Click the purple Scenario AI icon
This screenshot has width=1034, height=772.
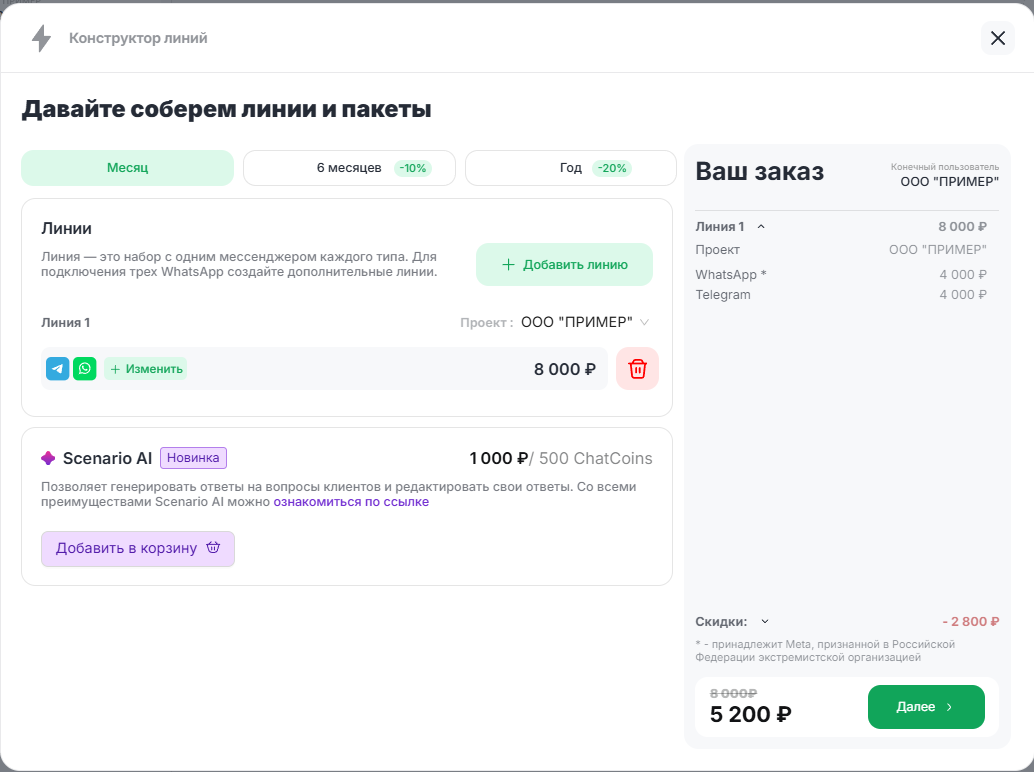[x=48, y=459]
